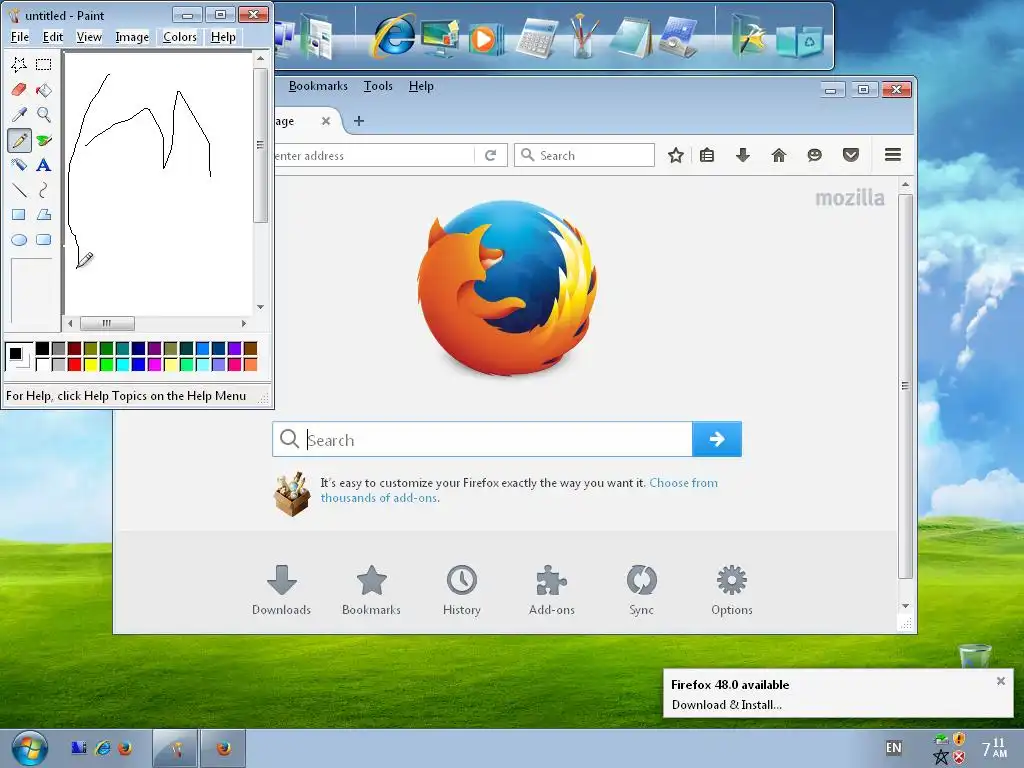The height and width of the screenshot is (768, 1024).
Task: Reload the current page in Firefox
Action: coord(490,155)
